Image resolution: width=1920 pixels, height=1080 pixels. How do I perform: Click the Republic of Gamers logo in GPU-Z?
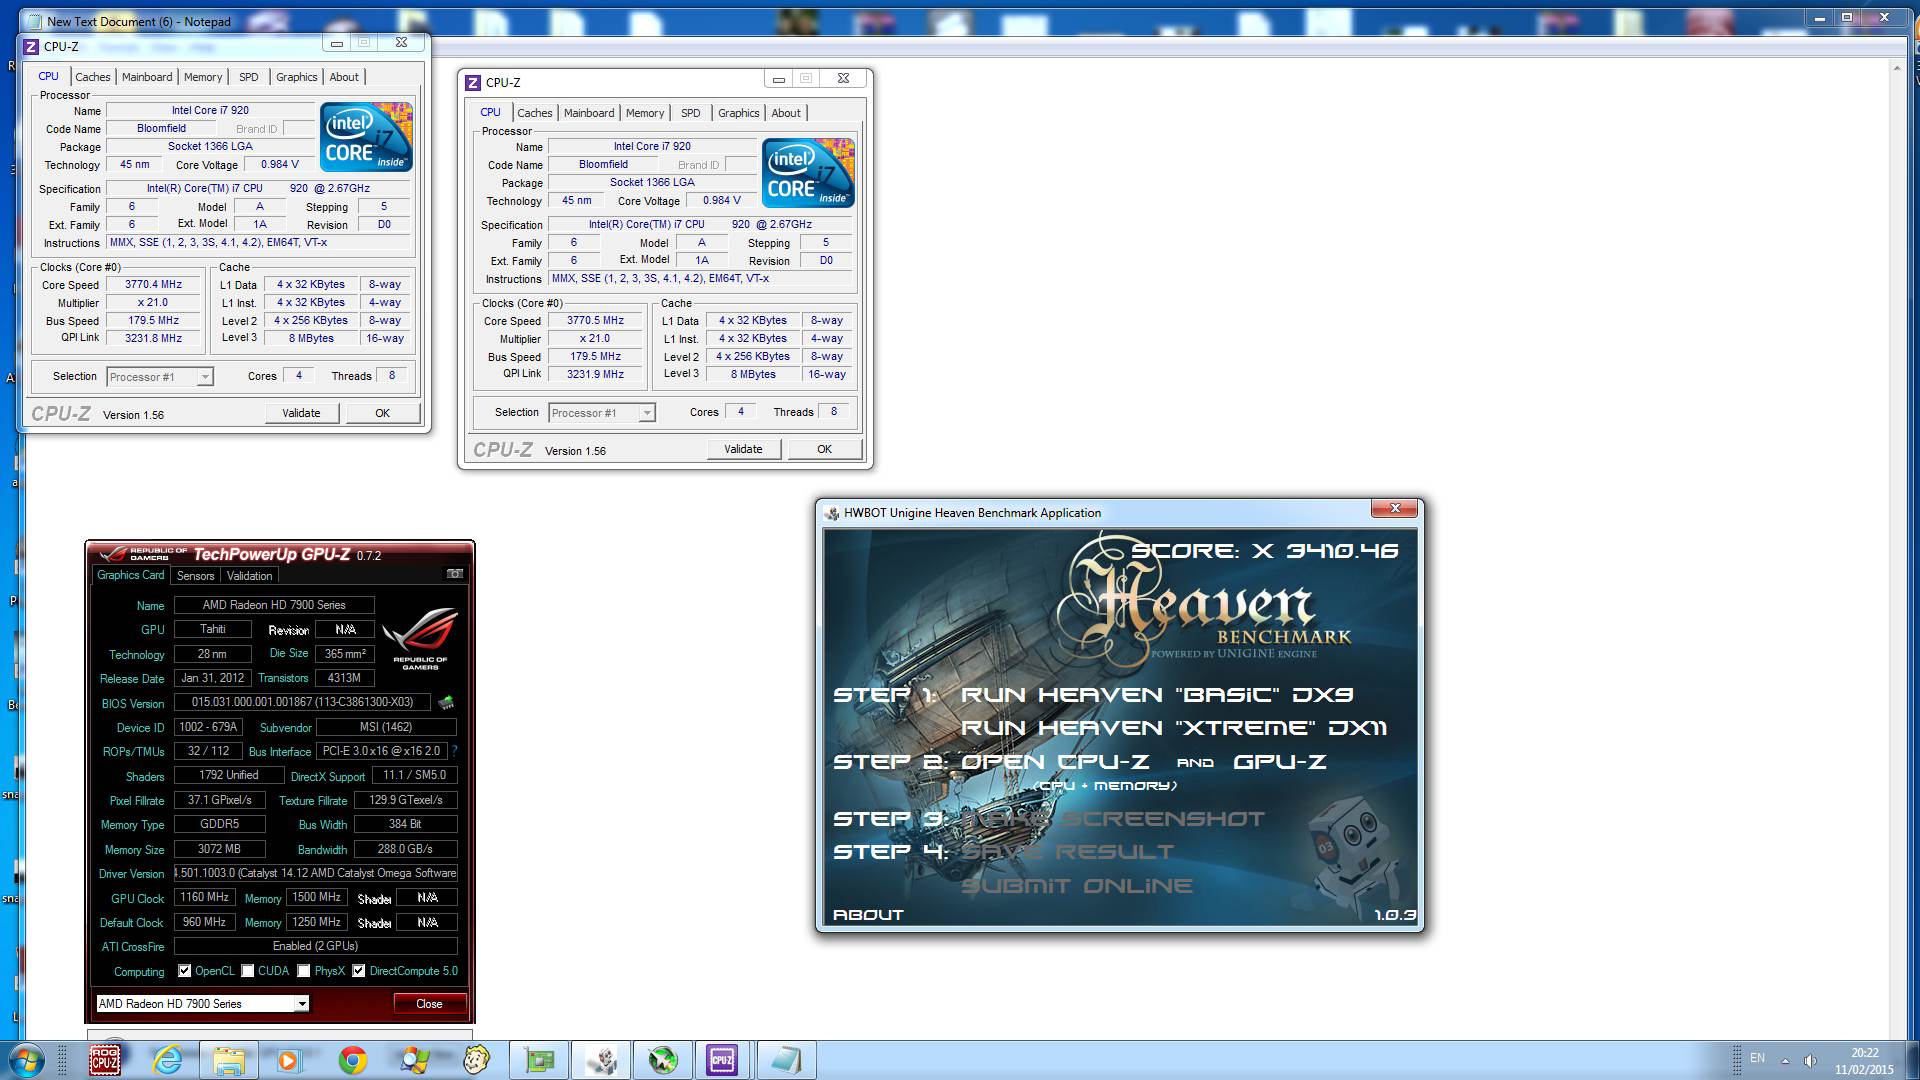click(420, 638)
